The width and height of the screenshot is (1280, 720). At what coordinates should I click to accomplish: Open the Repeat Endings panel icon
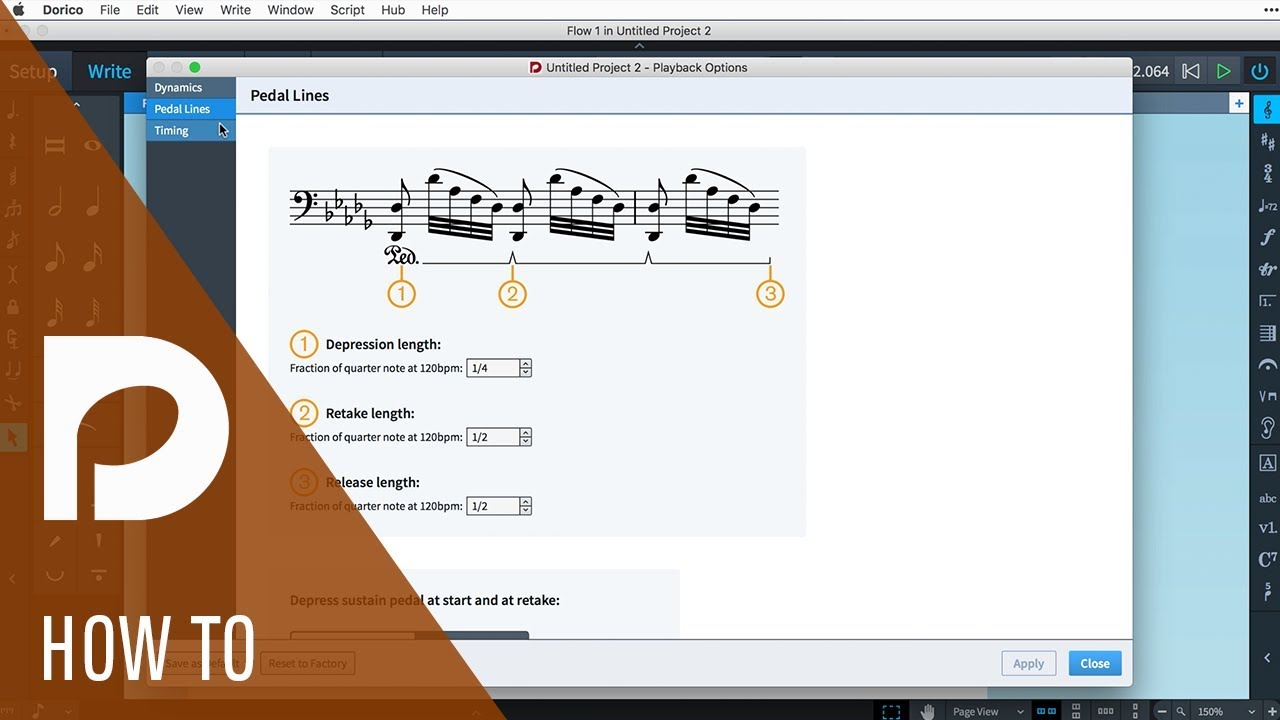point(1267,302)
